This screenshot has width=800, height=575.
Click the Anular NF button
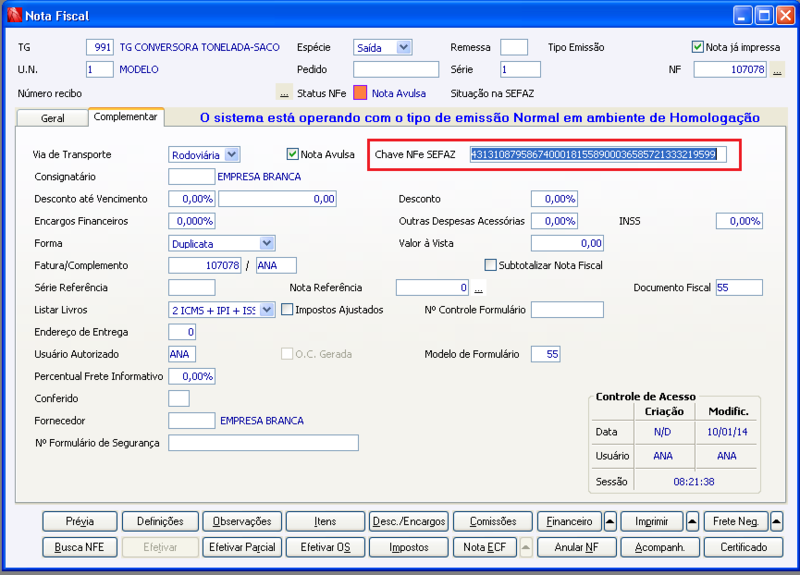[577, 547]
